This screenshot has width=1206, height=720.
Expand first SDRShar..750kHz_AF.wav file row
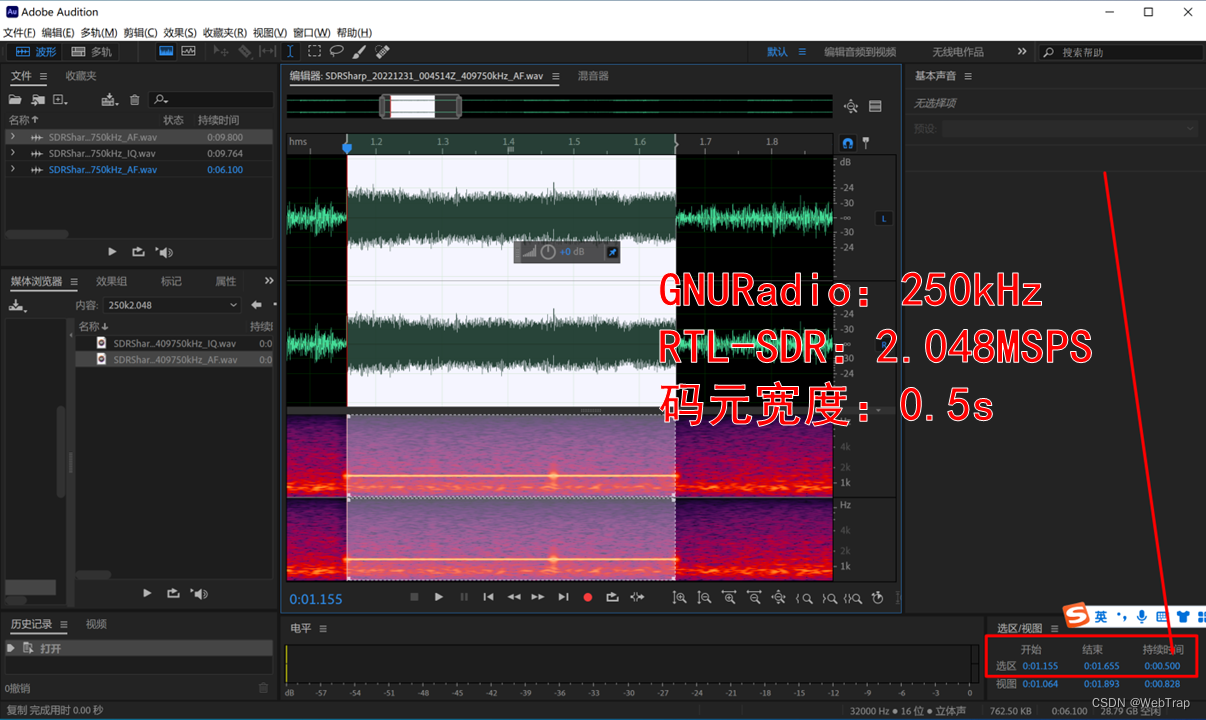[x=12, y=137]
